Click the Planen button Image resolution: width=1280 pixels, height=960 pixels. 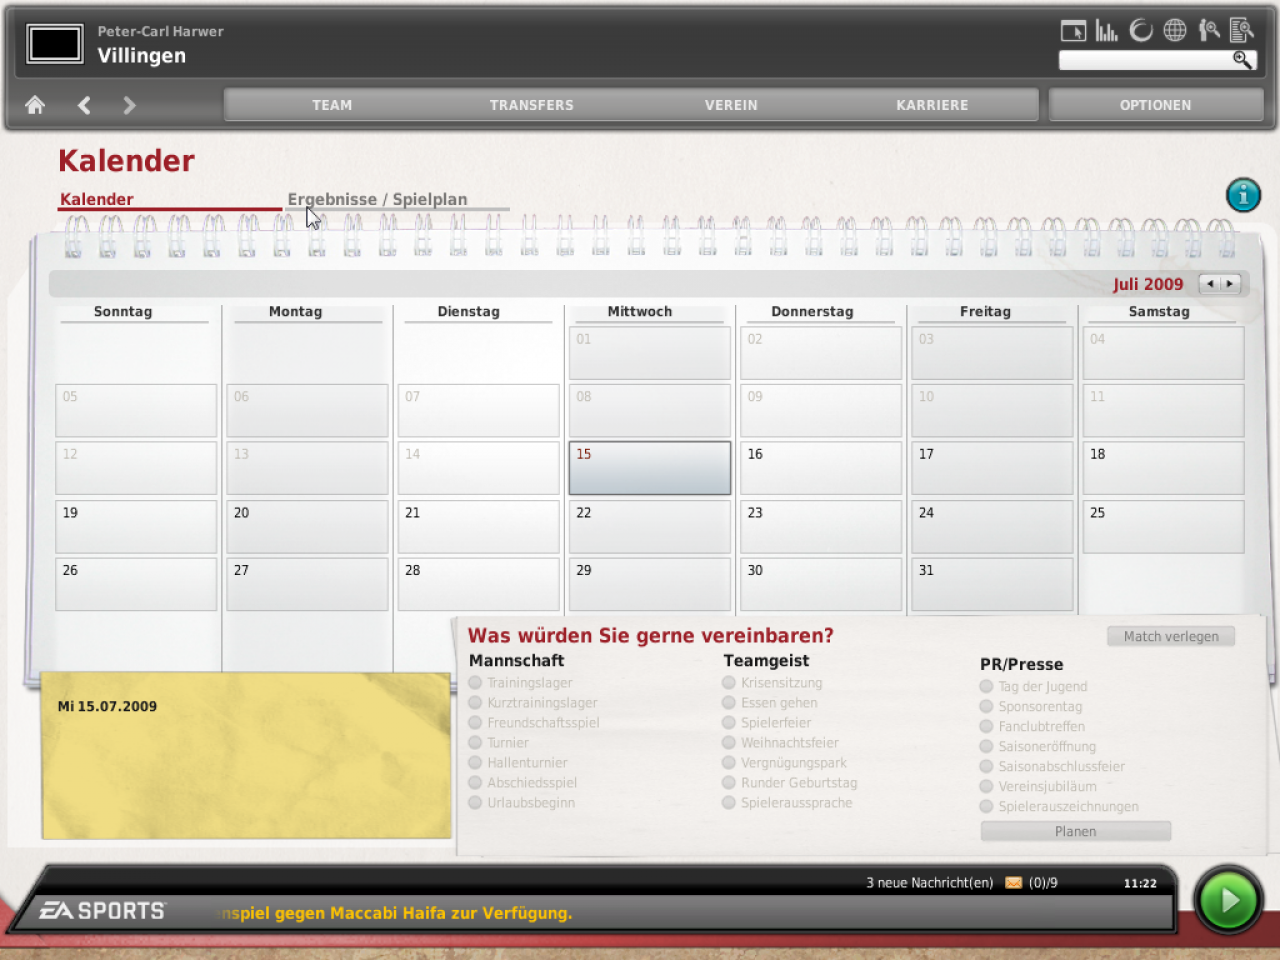click(x=1075, y=831)
